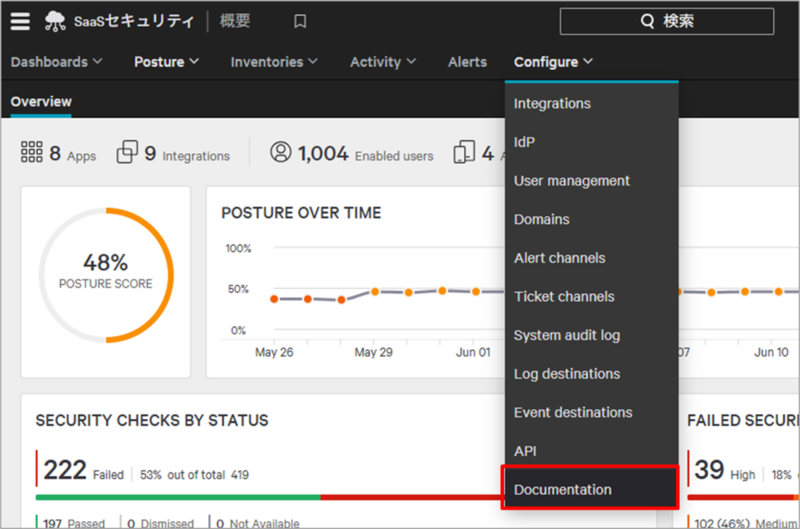This screenshot has height=529, width=800.
Task: Click the 9 Integrations count
Action: coord(187,153)
